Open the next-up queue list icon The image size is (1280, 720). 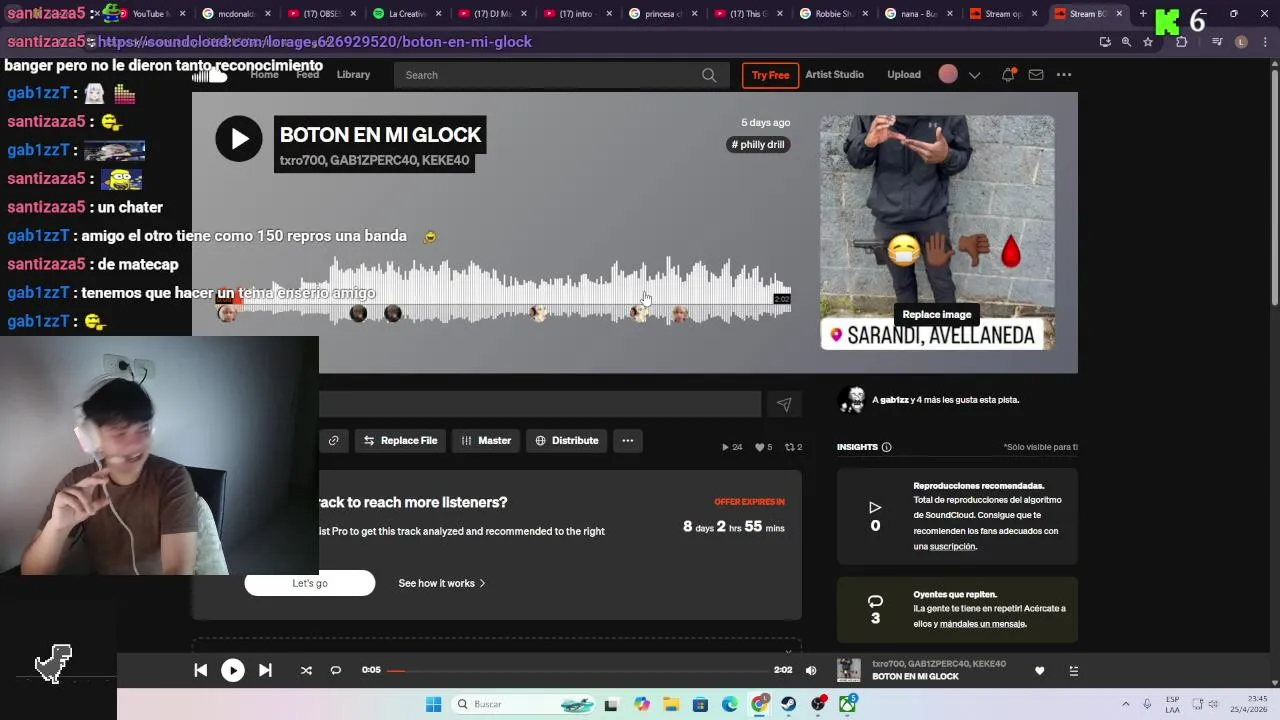coord(1074,671)
